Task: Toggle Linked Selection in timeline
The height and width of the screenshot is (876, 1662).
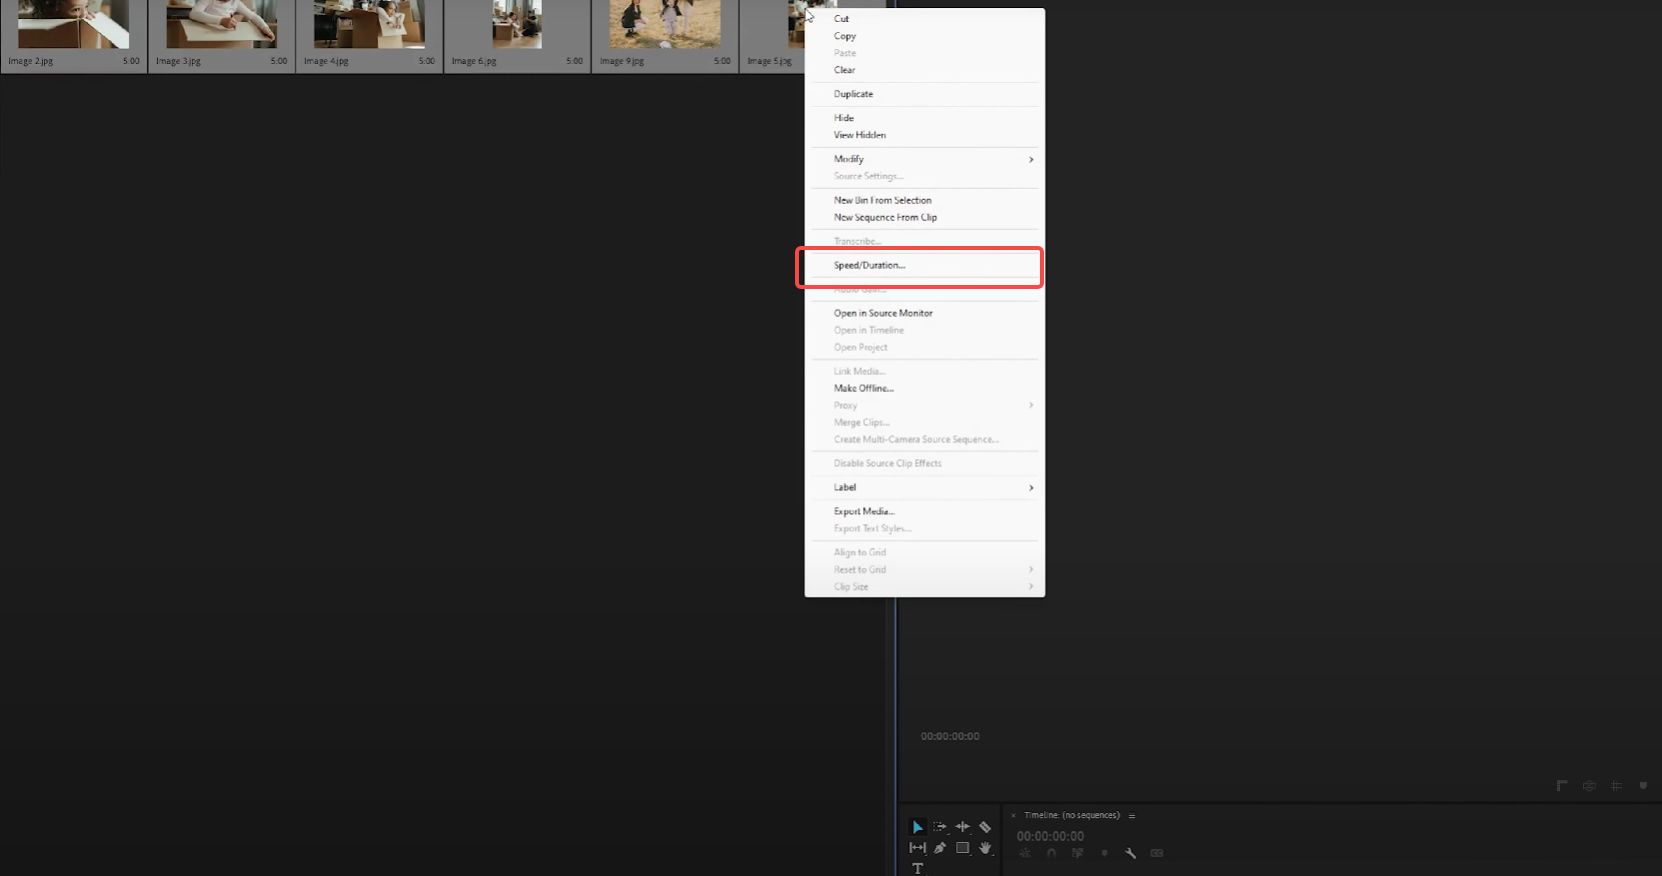Action: click(x=1077, y=853)
